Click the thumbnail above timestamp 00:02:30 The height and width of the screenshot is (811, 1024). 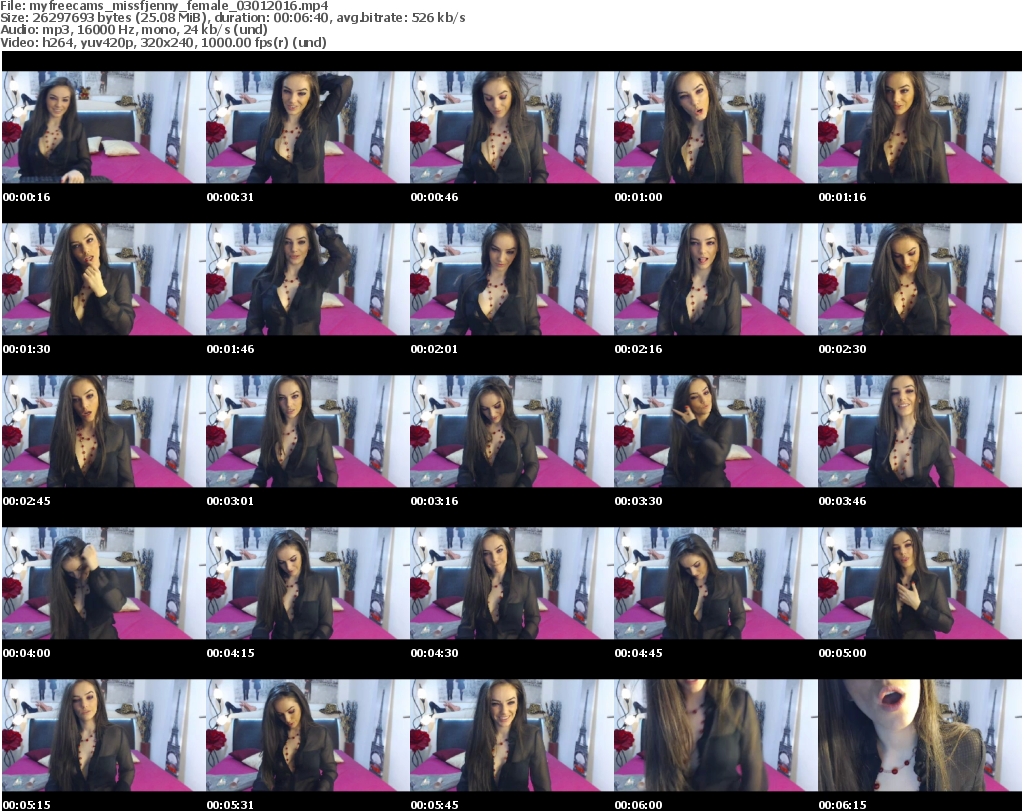920,279
